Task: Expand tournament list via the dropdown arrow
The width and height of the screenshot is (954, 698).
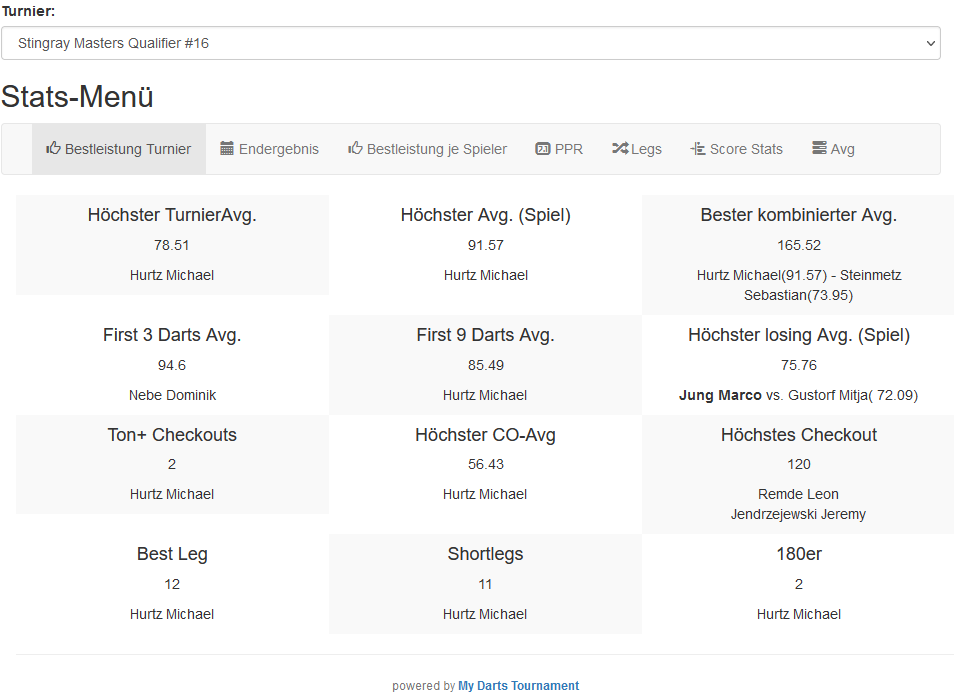Action: point(930,43)
